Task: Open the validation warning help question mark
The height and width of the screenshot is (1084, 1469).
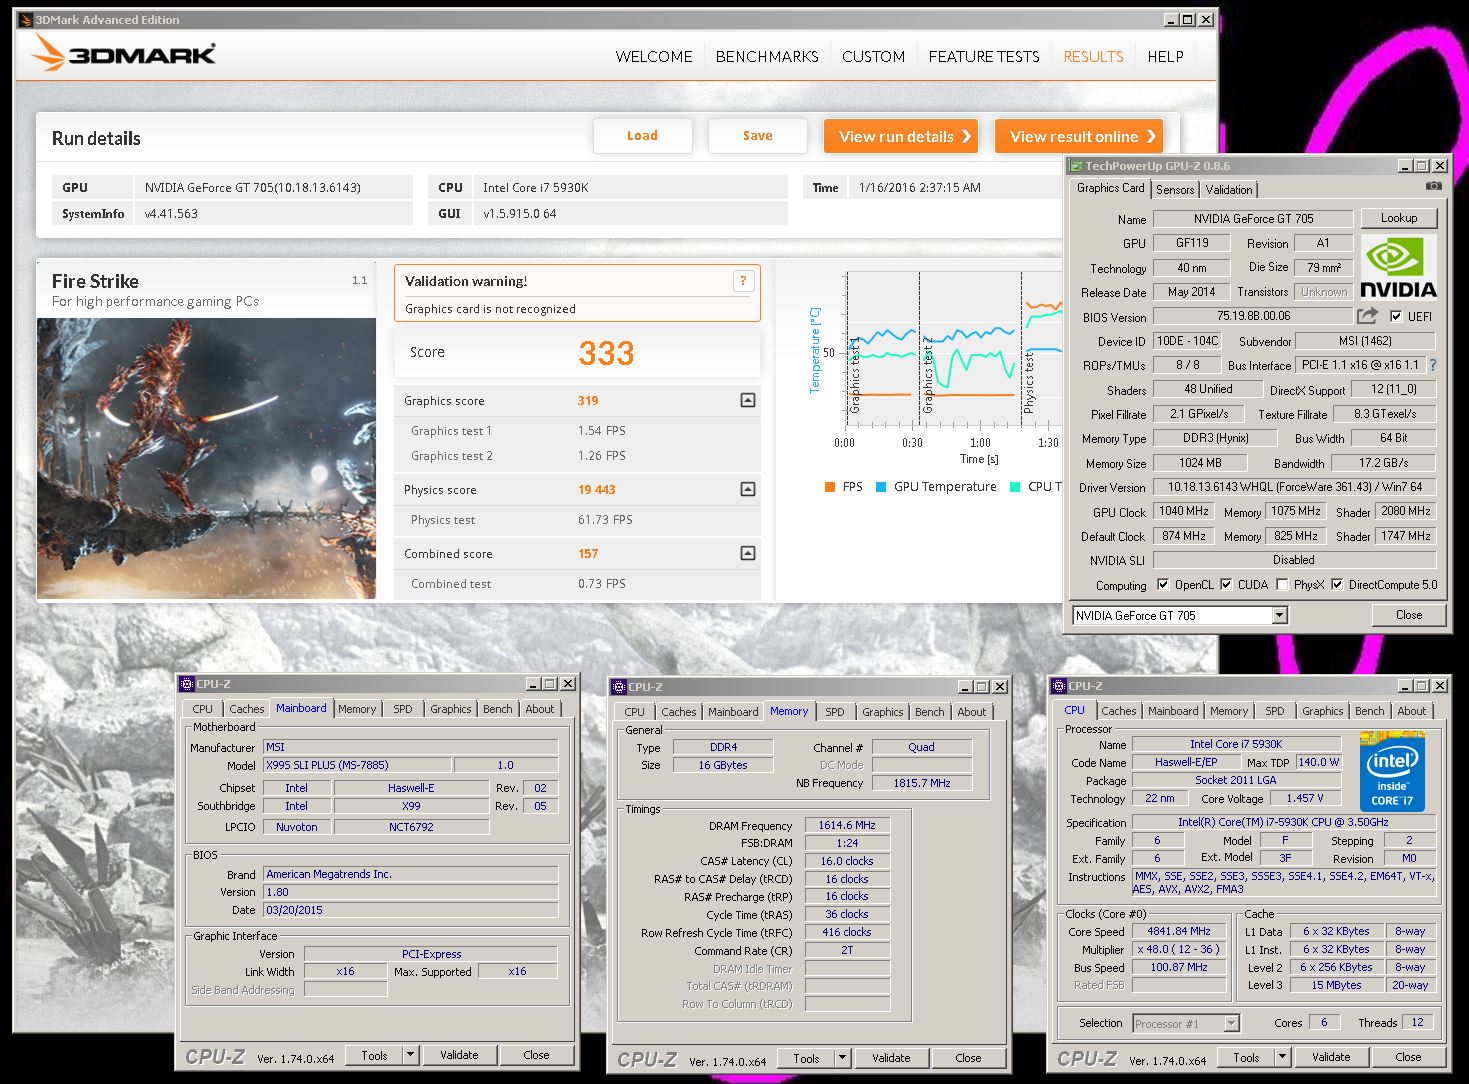Action: 743,281
